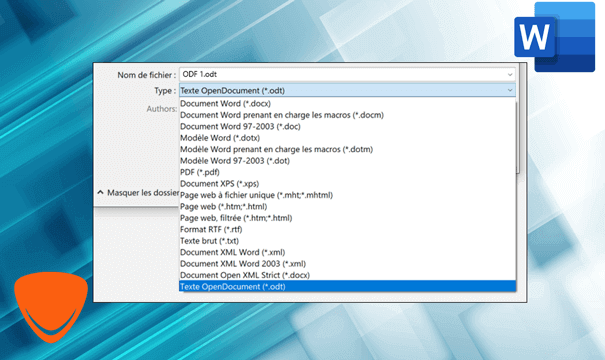Pick Page web (*.htm;*.html) option
Image resolution: width=605 pixels, height=360 pixels.
pos(347,206)
